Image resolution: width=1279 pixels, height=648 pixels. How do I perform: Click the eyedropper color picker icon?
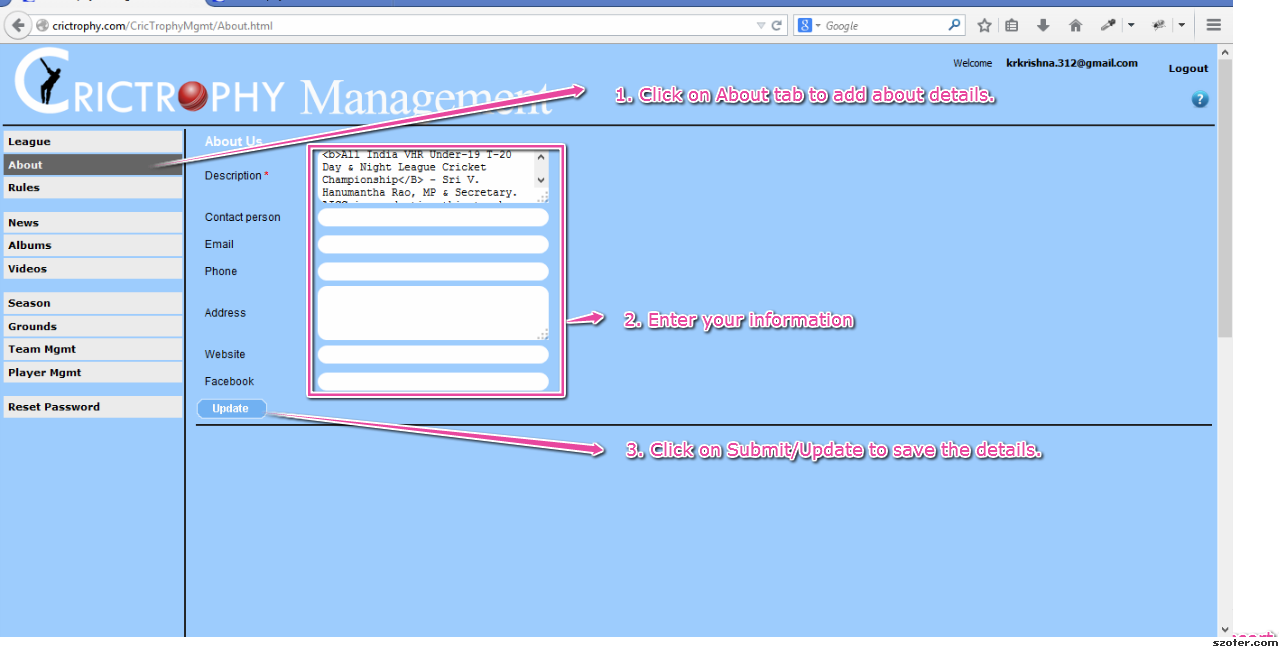pos(1108,26)
